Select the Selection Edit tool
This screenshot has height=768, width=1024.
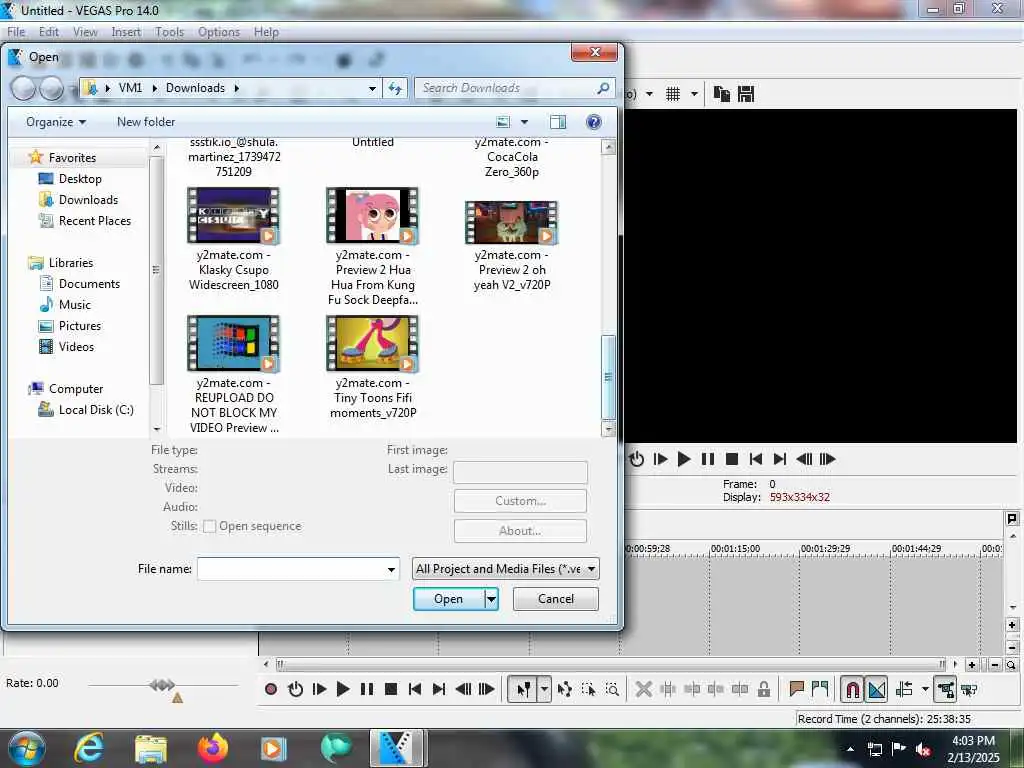point(588,689)
